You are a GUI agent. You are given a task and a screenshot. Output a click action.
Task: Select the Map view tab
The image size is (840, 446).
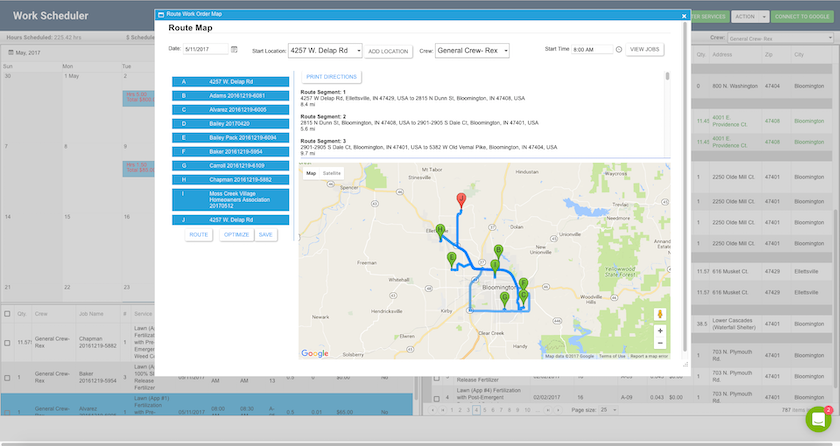coord(311,173)
